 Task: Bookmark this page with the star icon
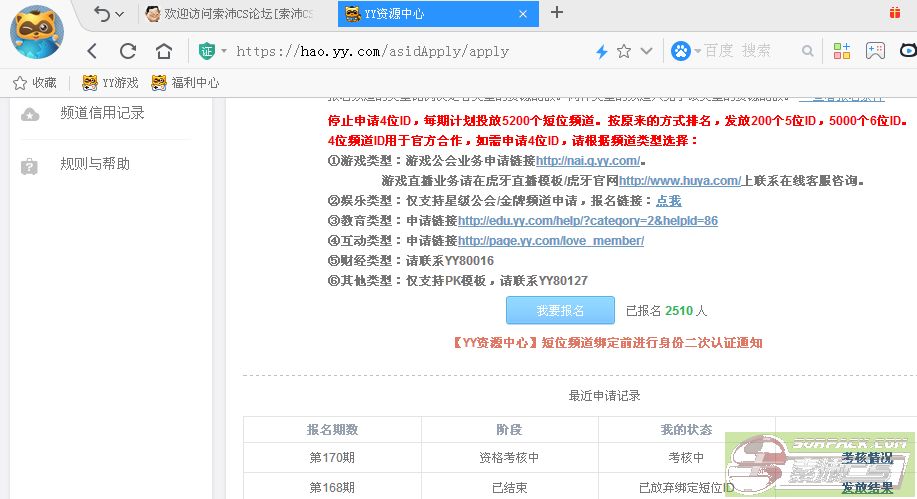[624, 51]
